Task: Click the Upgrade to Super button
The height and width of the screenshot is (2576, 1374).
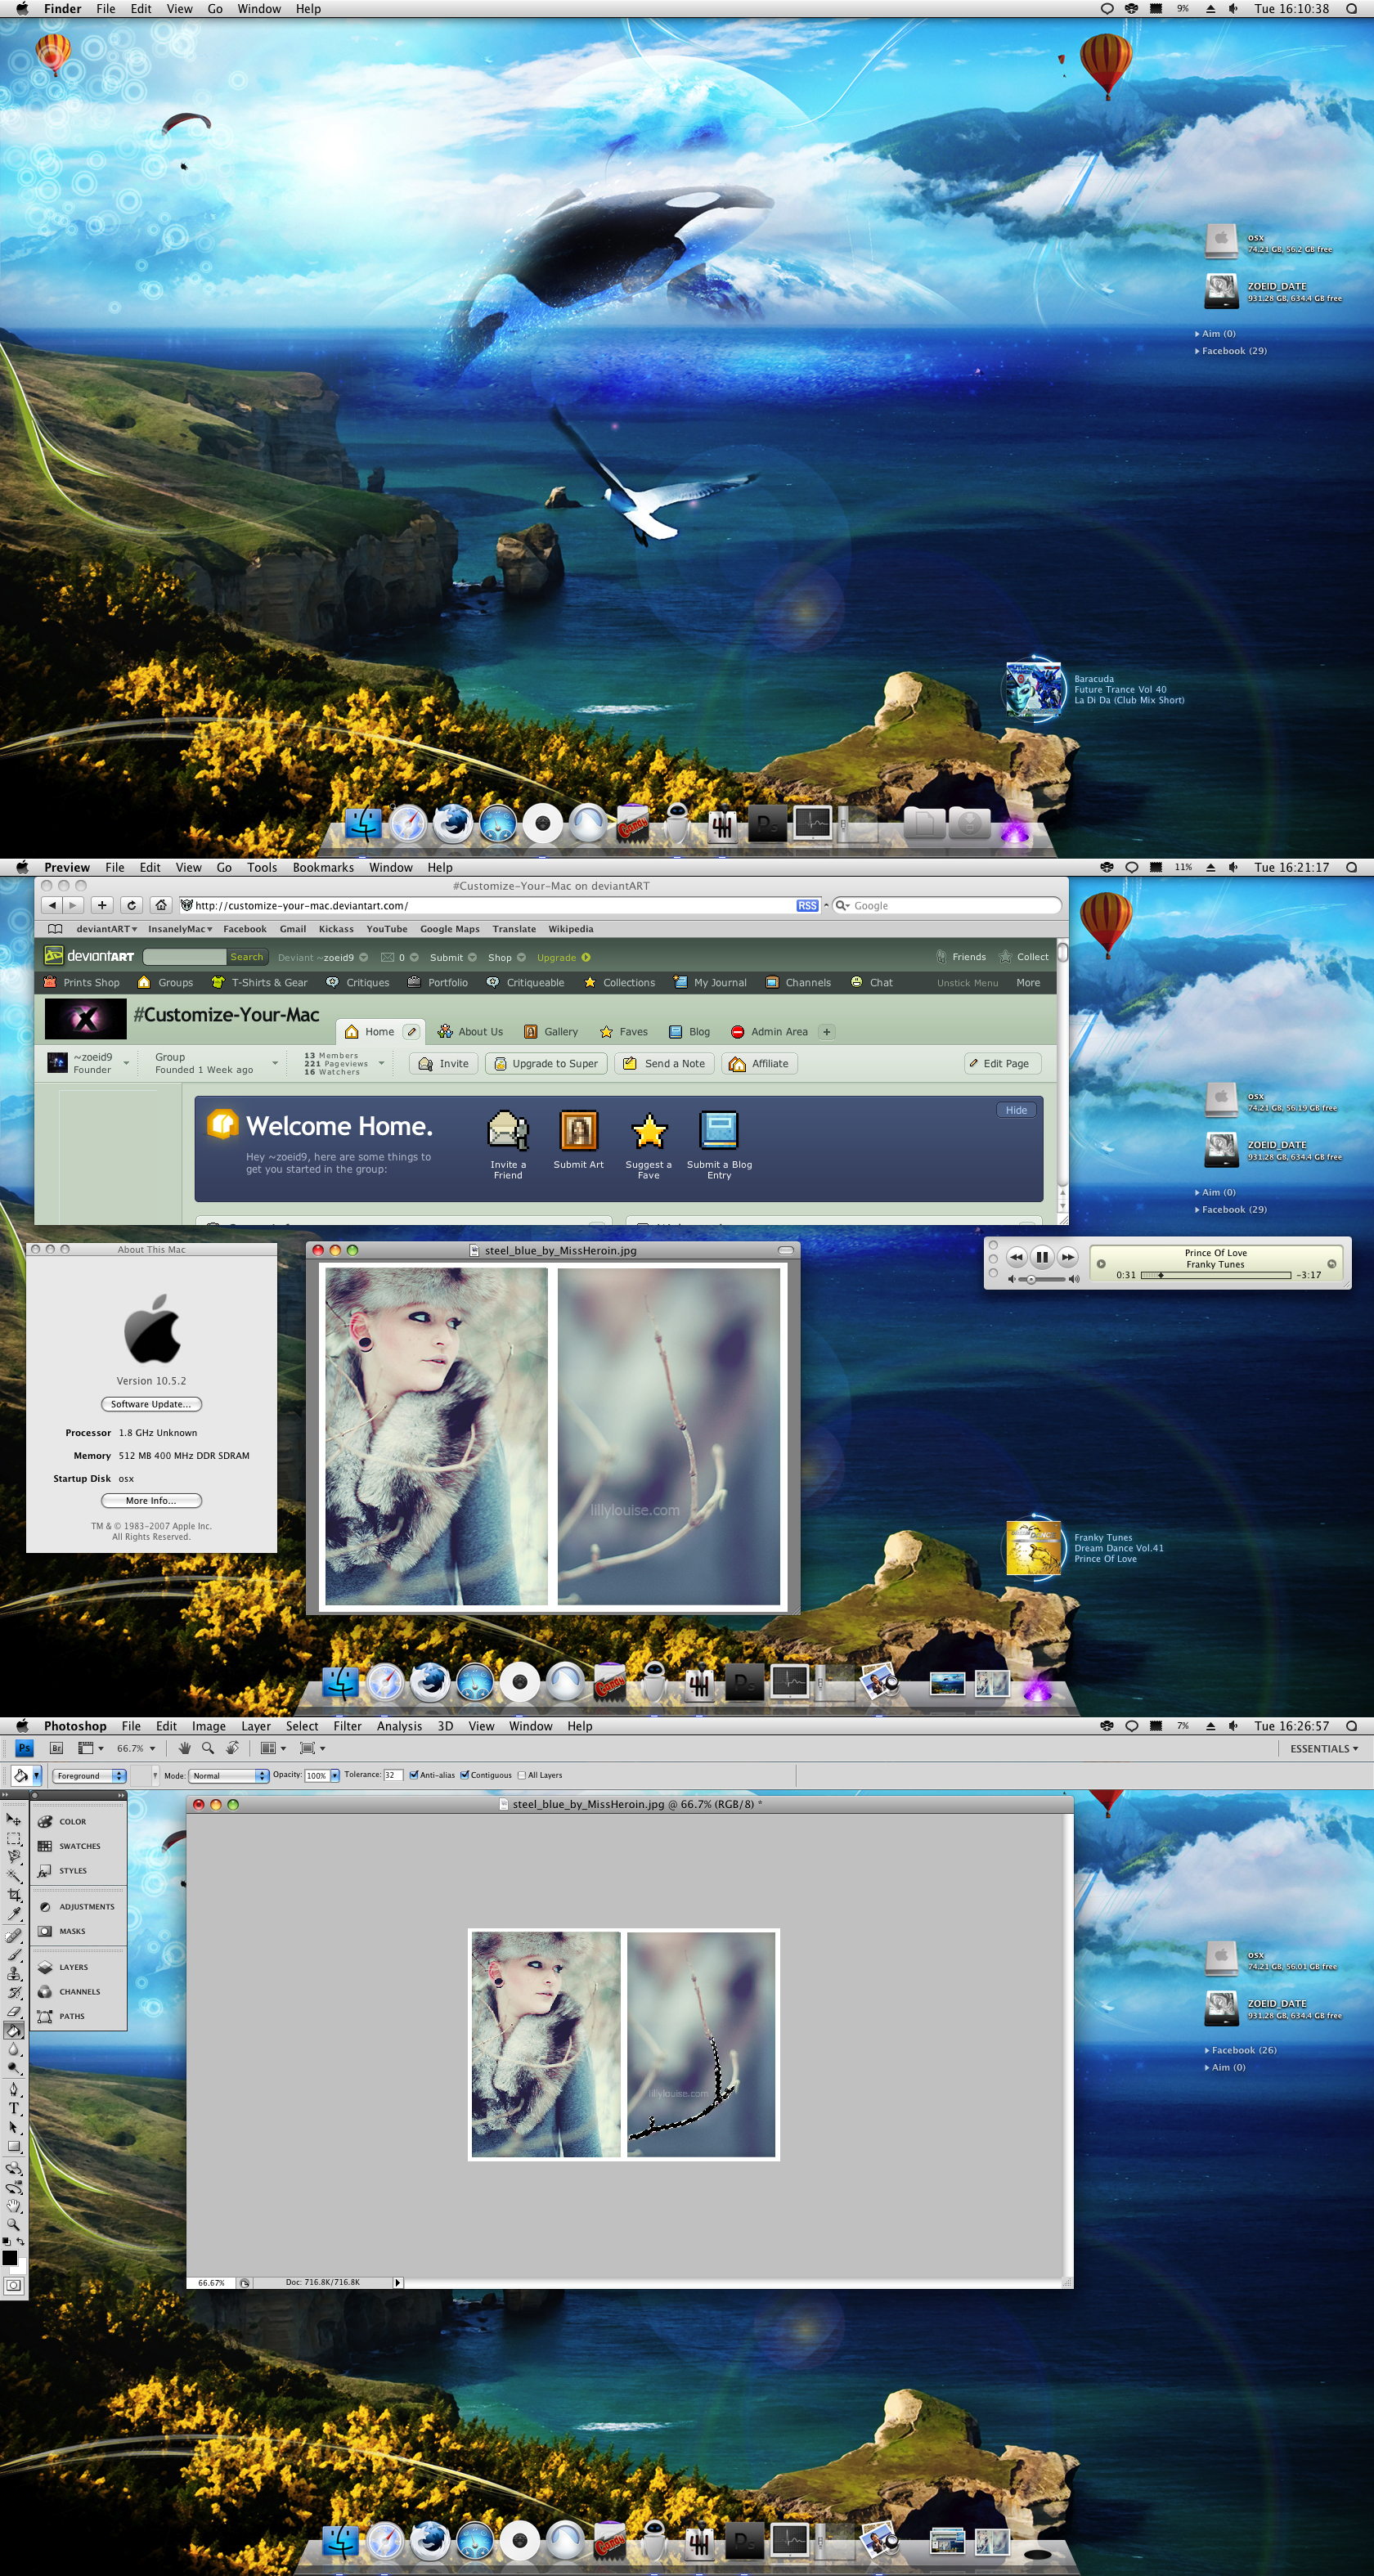Action: pyautogui.click(x=546, y=1063)
